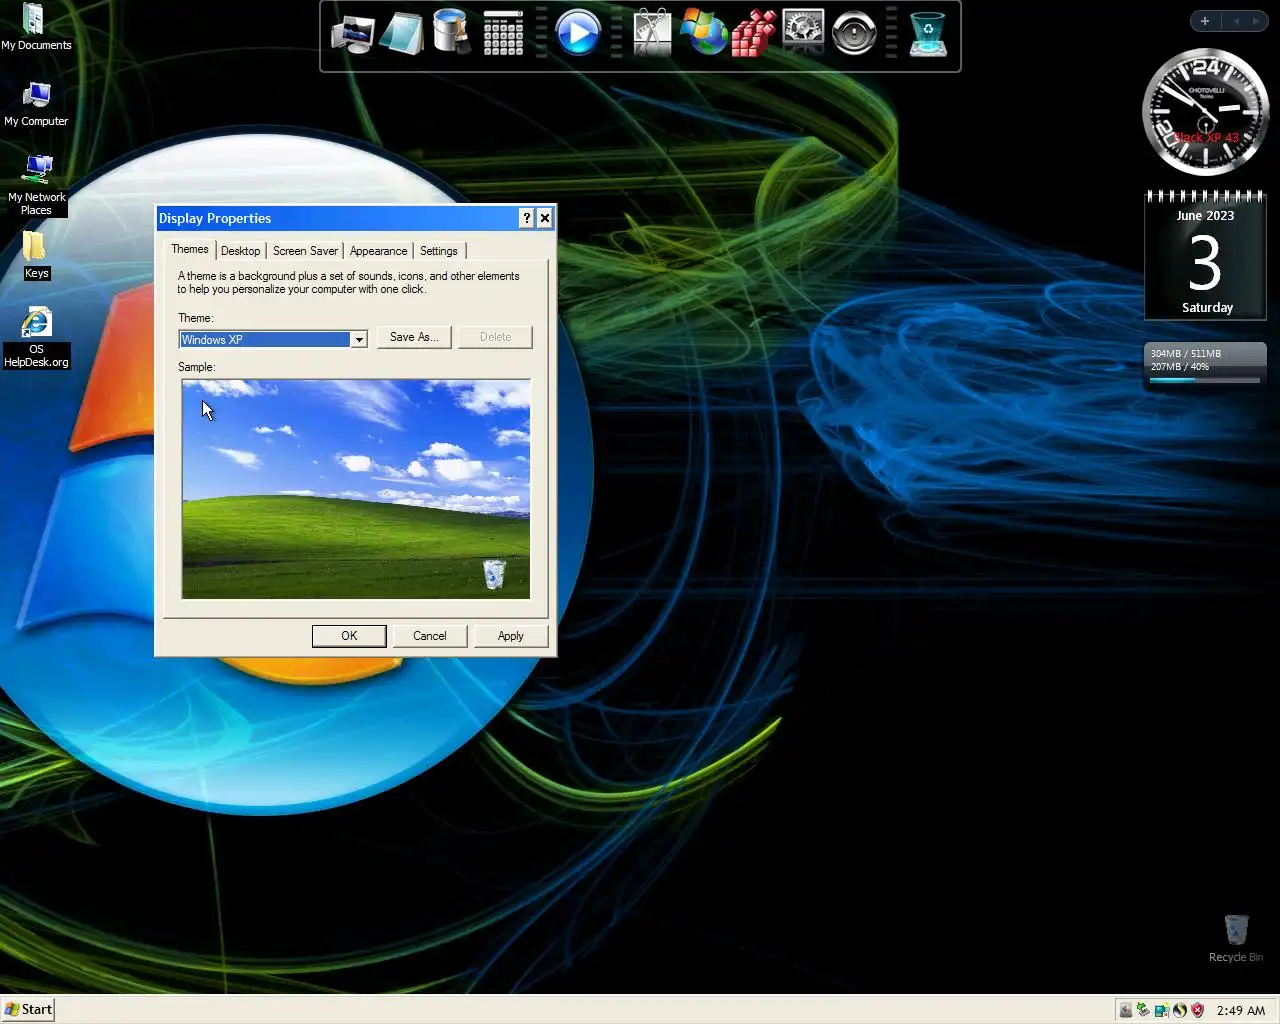The width and height of the screenshot is (1280, 1024).
Task: Click the first system tray icon
Action: pos(1125,1010)
